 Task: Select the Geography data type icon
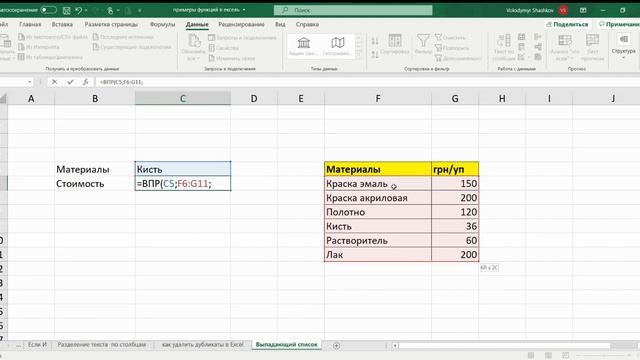click(x=338, y=46)
